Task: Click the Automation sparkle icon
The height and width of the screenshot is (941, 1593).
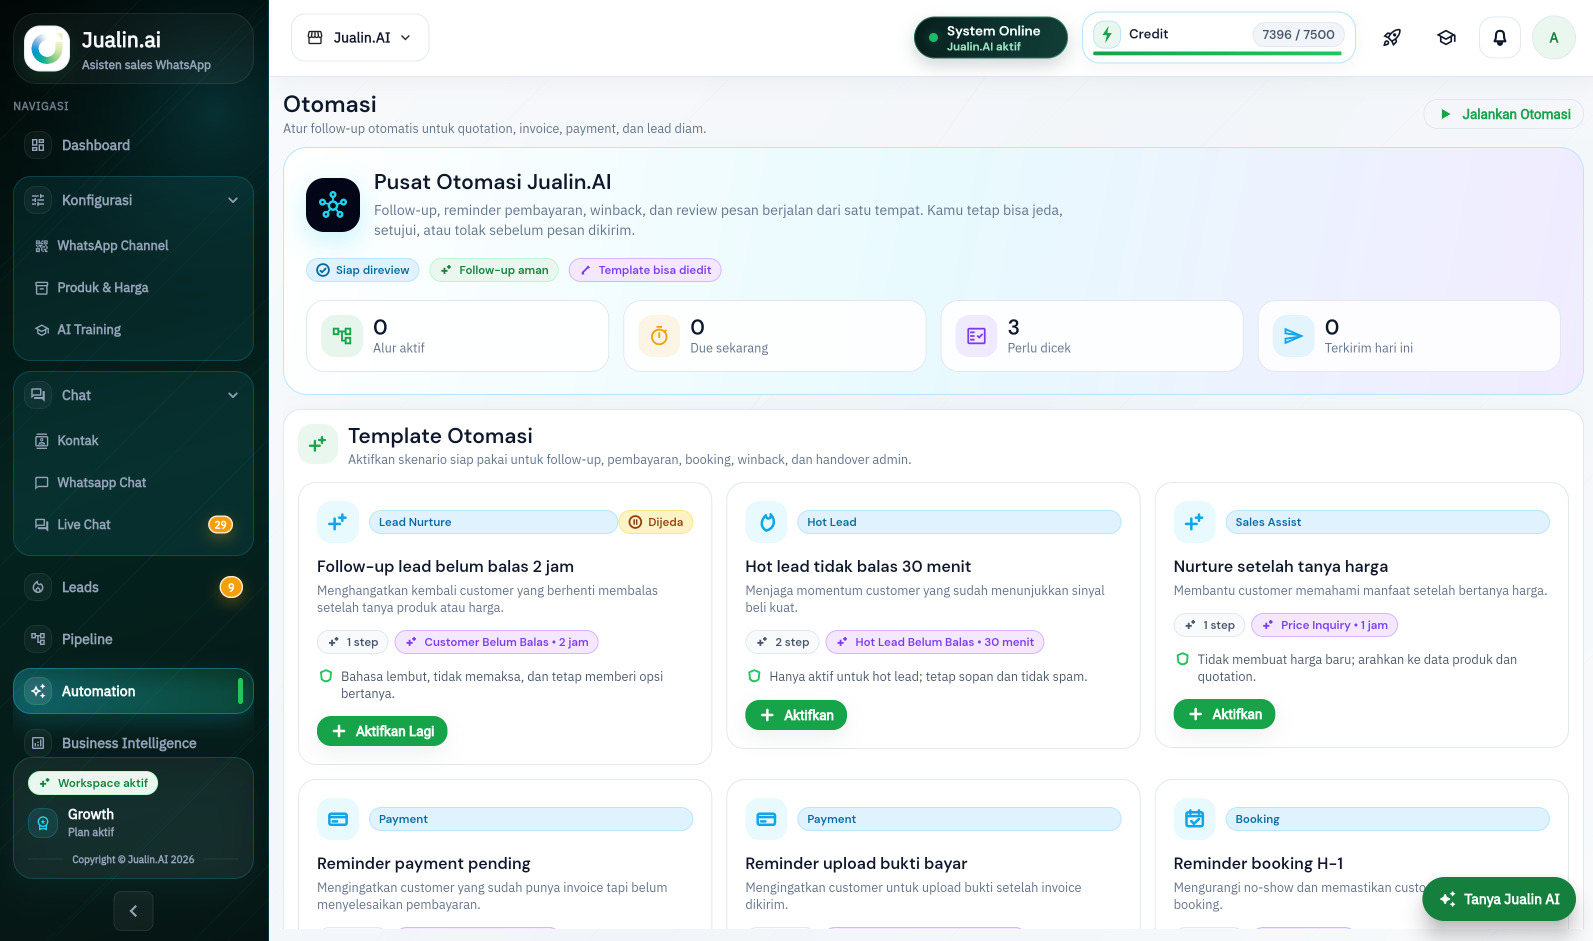Action: [38, 691]
